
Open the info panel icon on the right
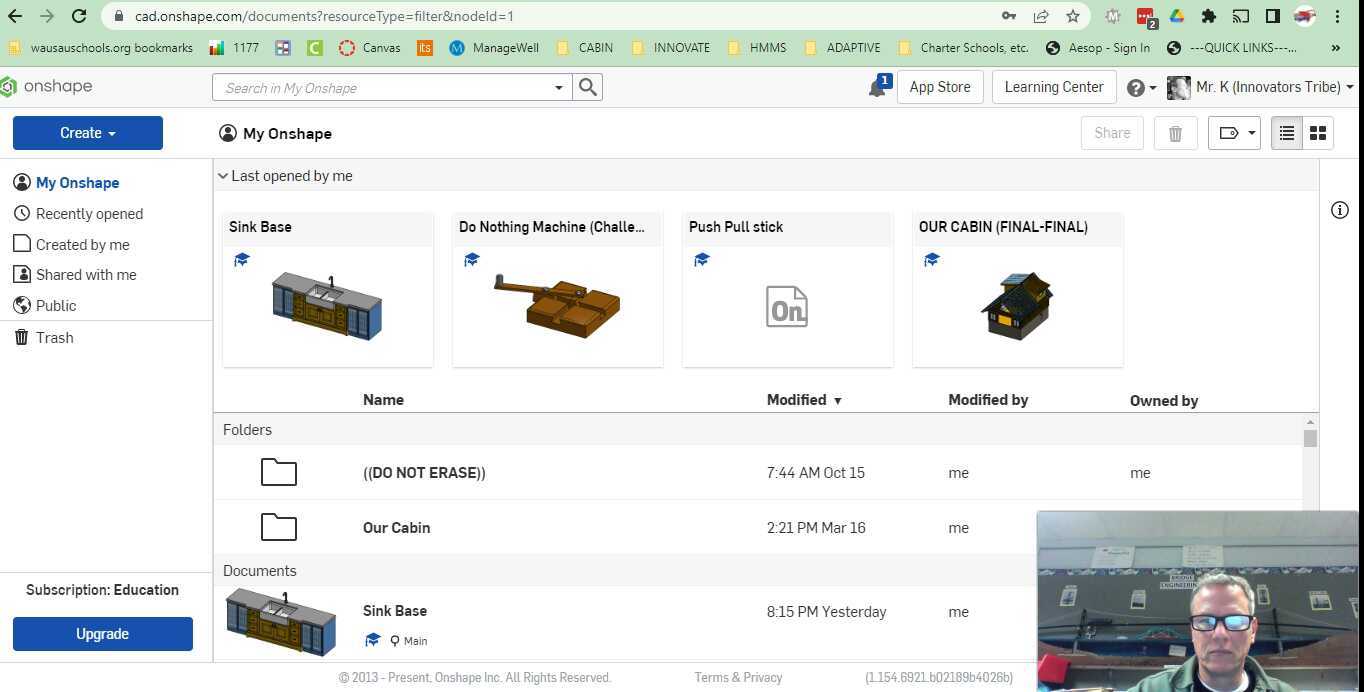pyautogui.click(x=1339, y=210)
